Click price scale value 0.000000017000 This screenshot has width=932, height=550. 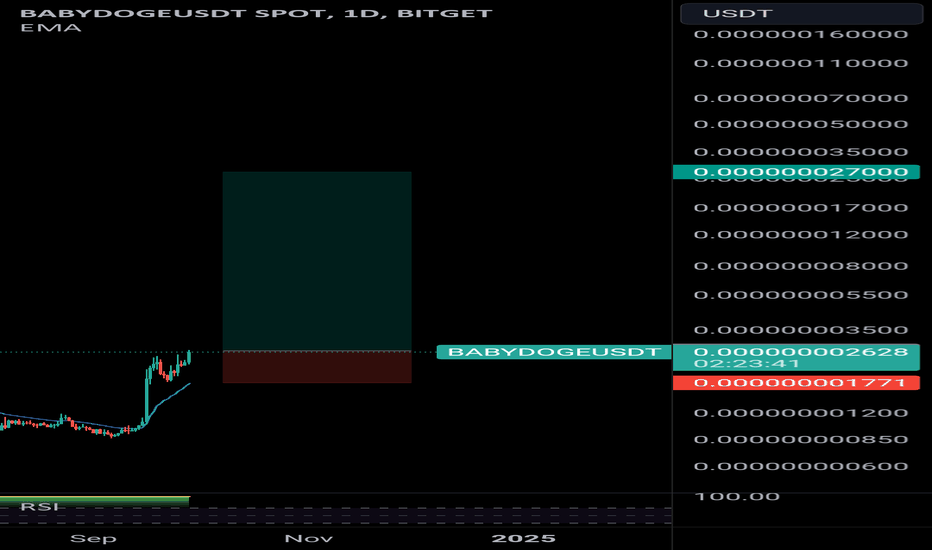coord(801,208)
